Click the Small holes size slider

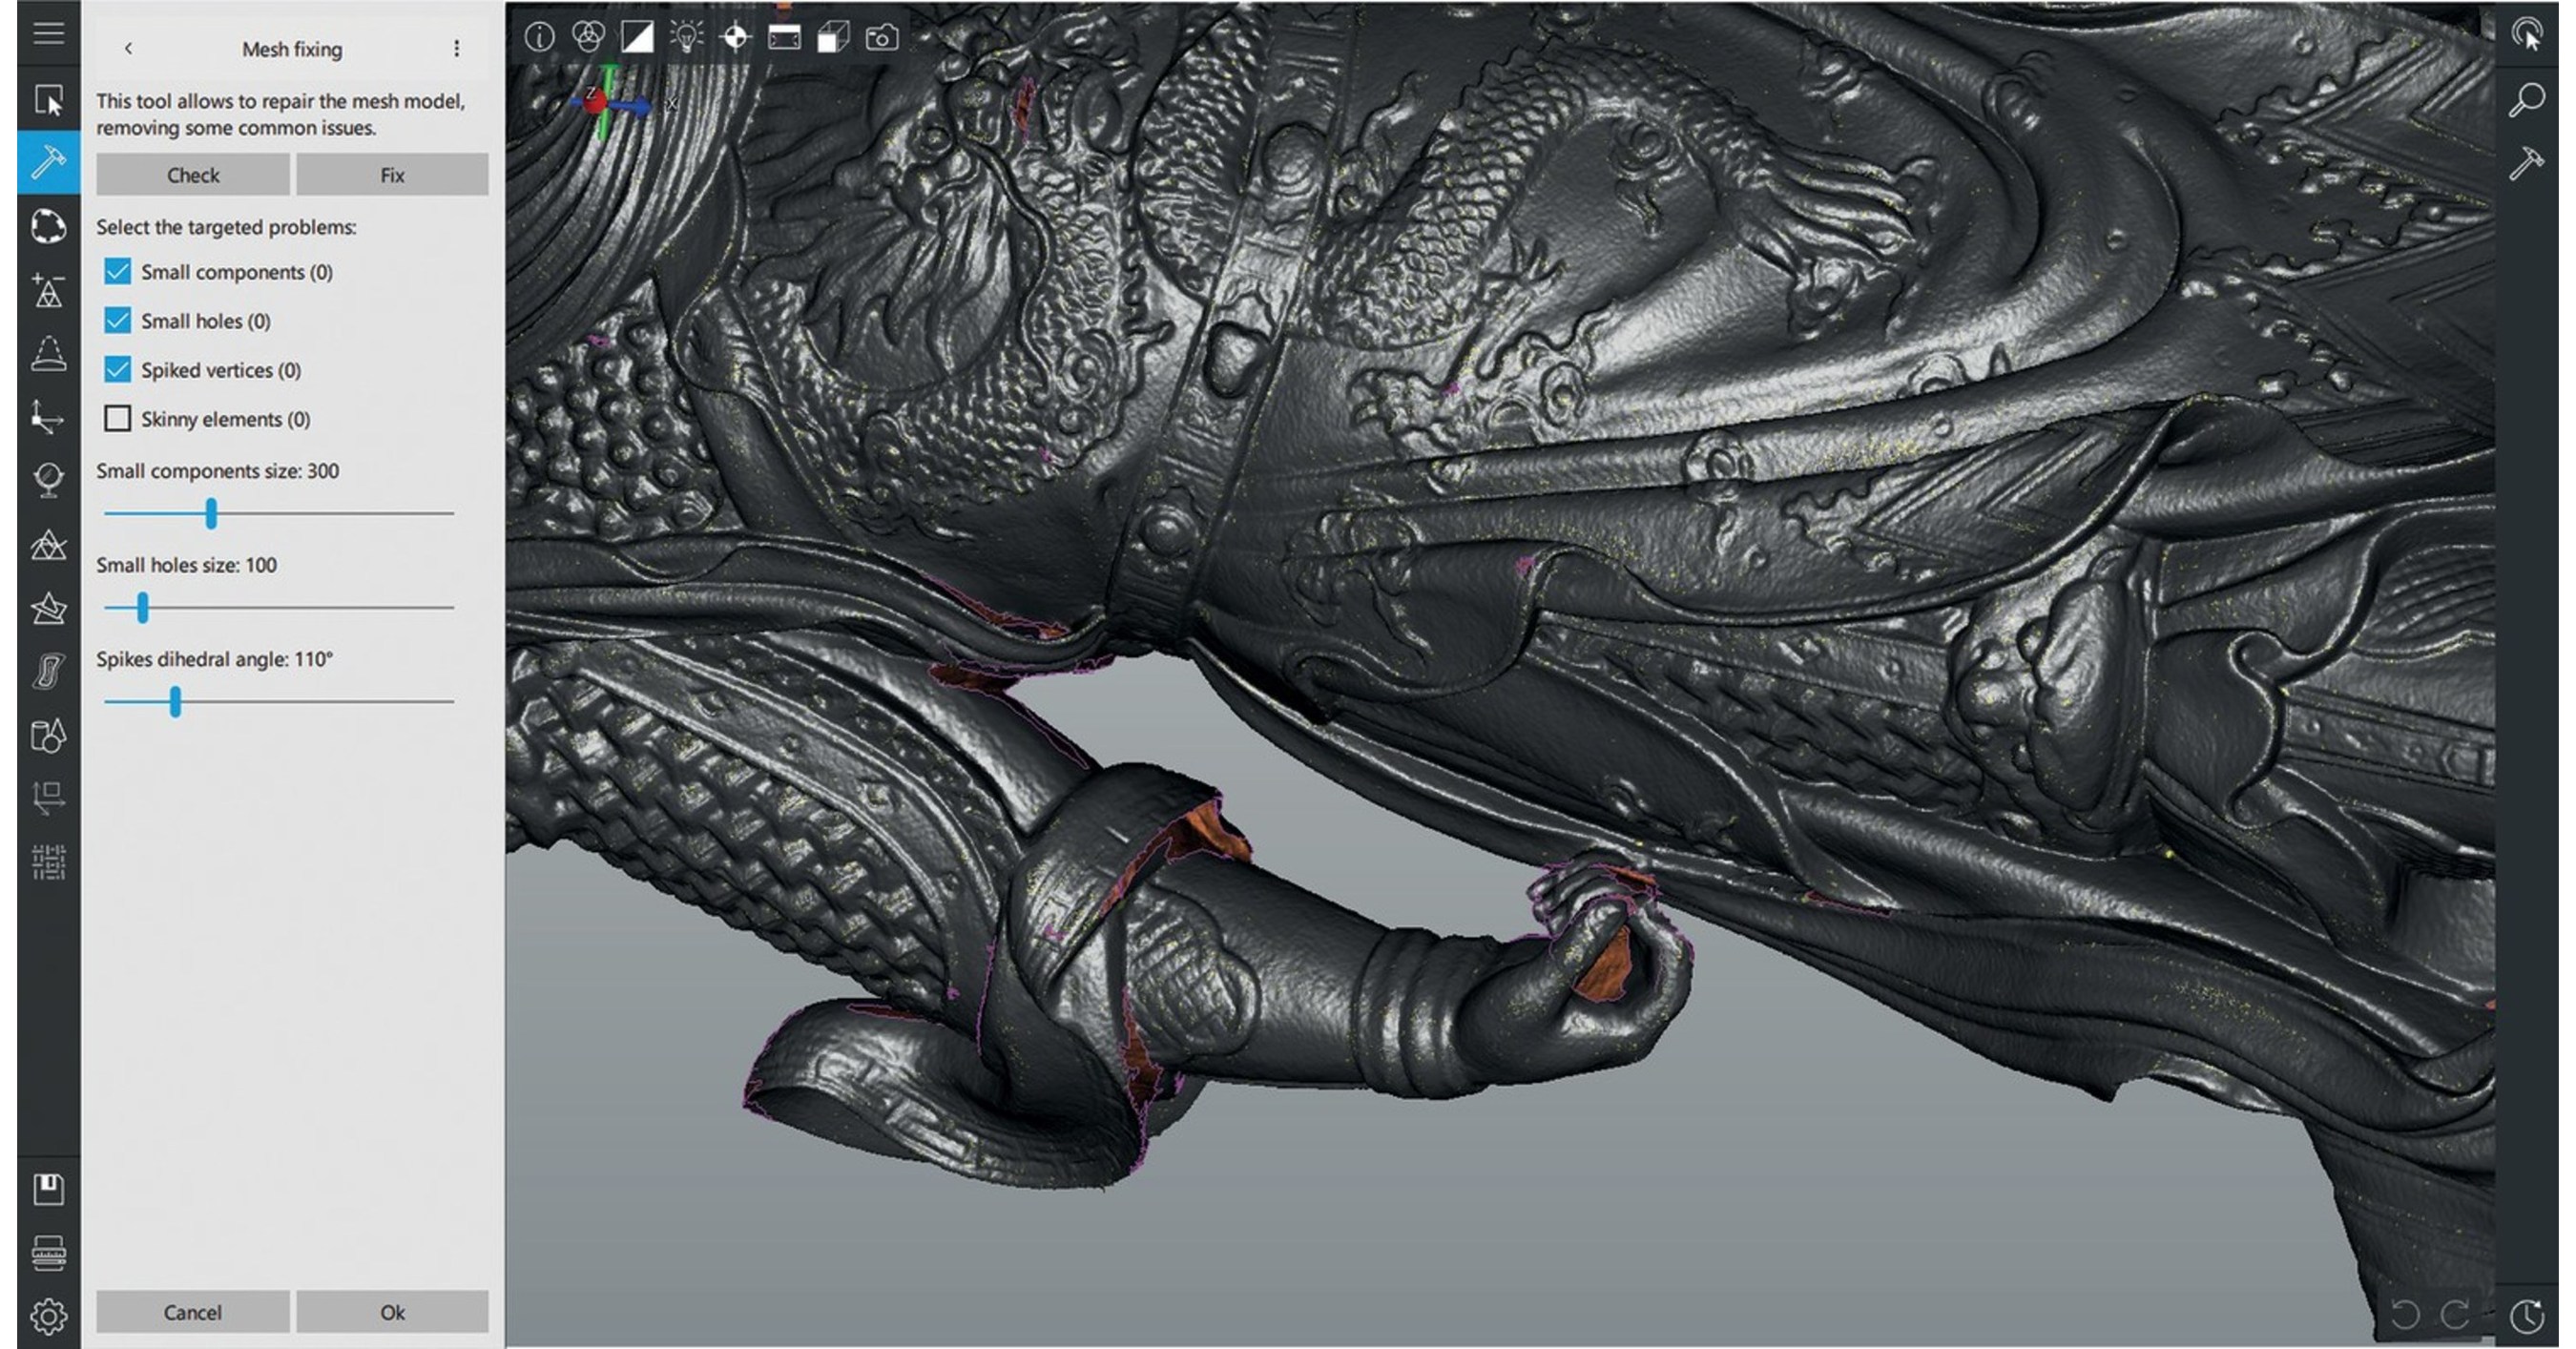143,607
